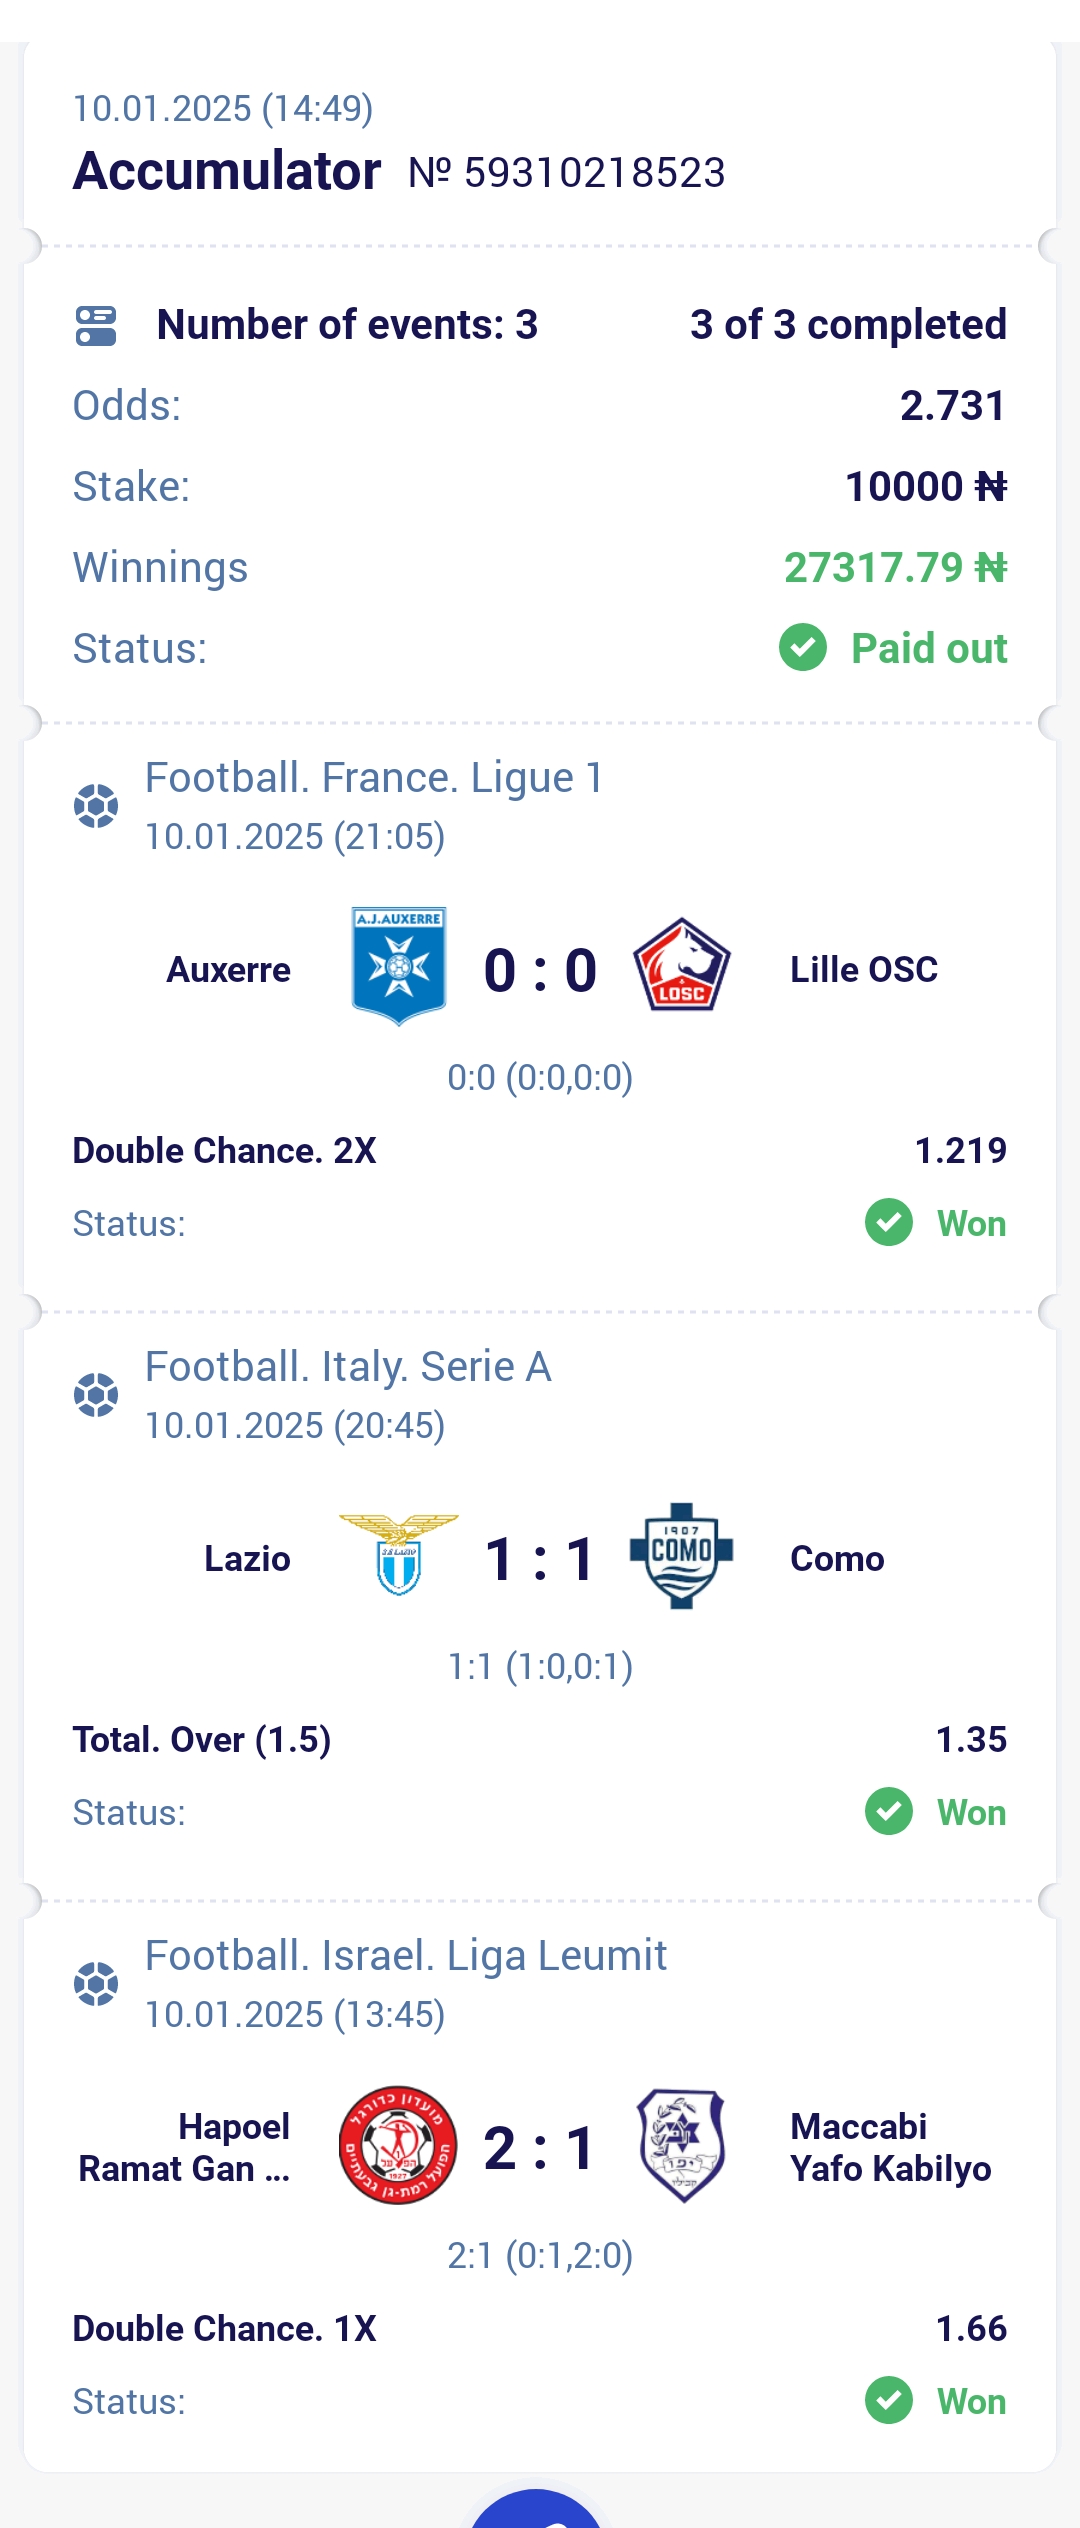Click the Auxerre club crest
Screen dimensions: 1080x2528
pos(399,966)
